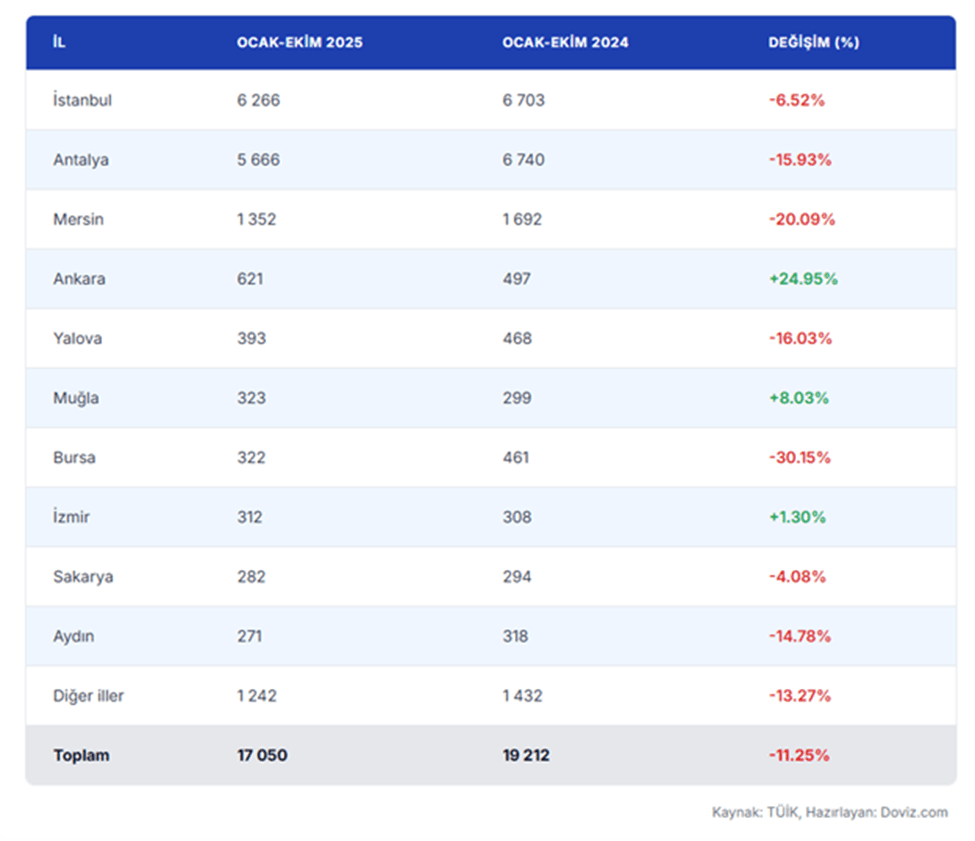Screen dimensions: 975x841
Task: Click Ankara's 2025 value 621
Action: 250,278
